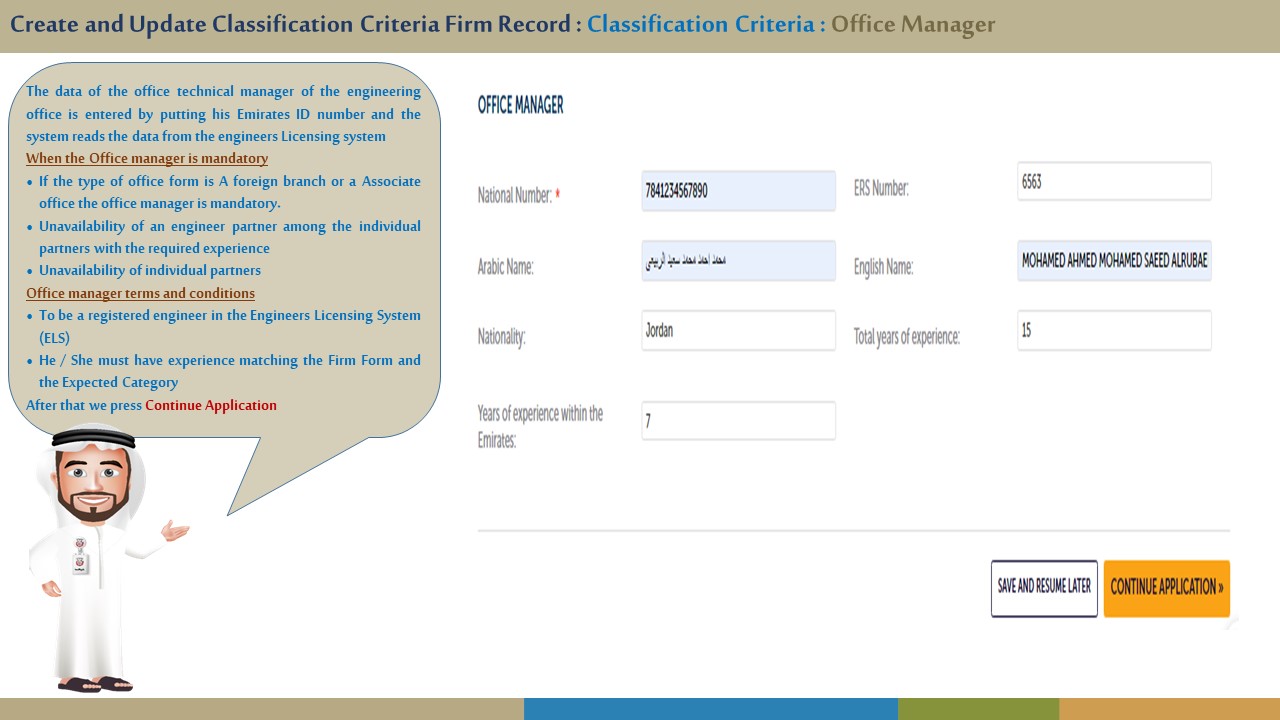Click the green footer color bar
The height and width of the screenshot is (720, 1280).
[978, 709]
